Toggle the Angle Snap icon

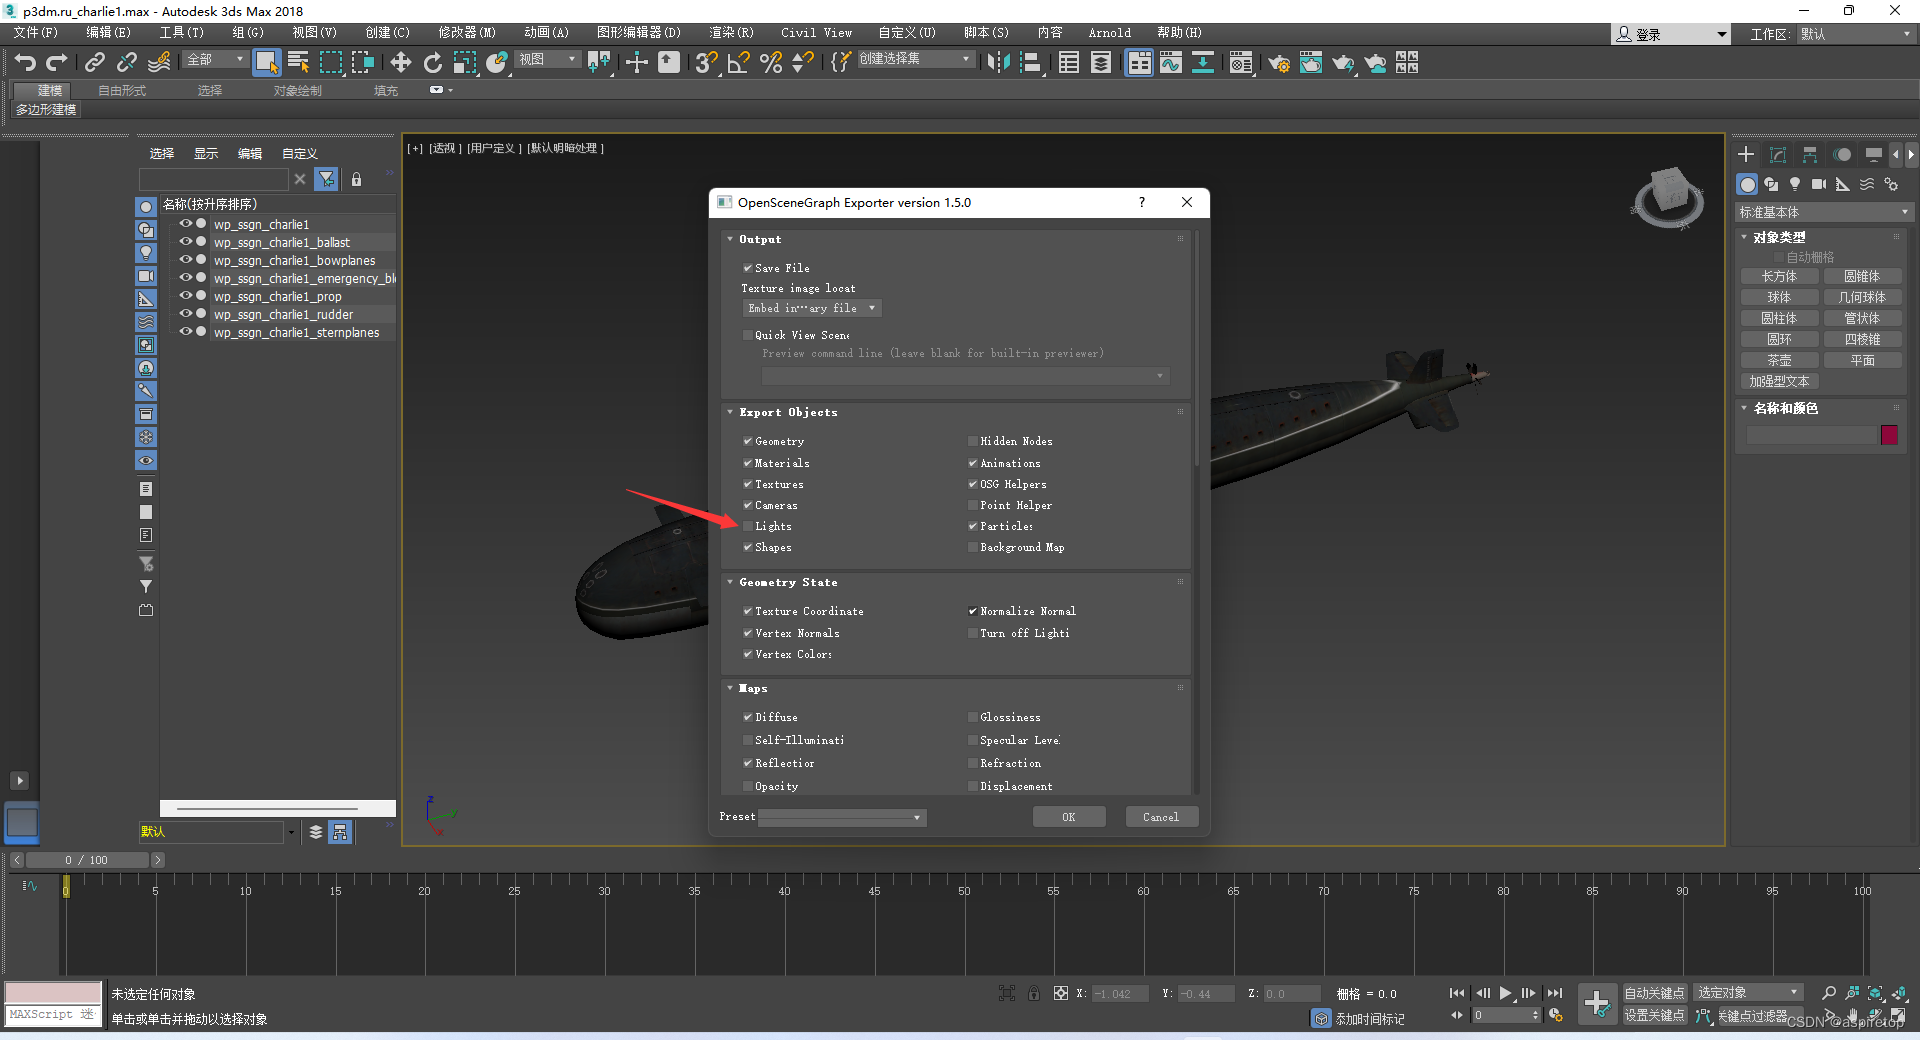point(738,63)
